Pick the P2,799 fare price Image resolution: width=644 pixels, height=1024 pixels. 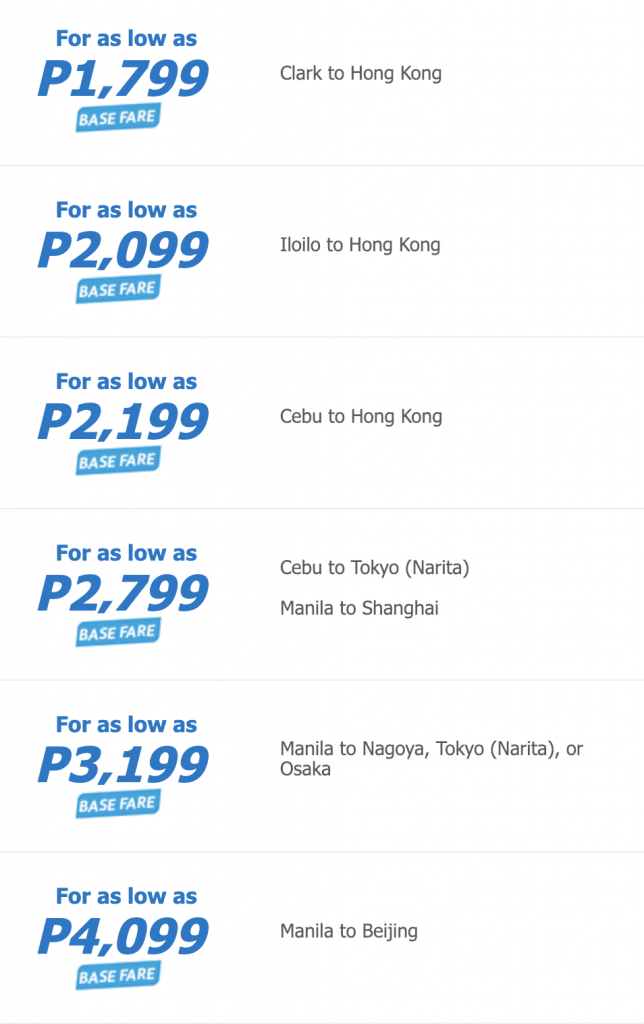(123, 594)
